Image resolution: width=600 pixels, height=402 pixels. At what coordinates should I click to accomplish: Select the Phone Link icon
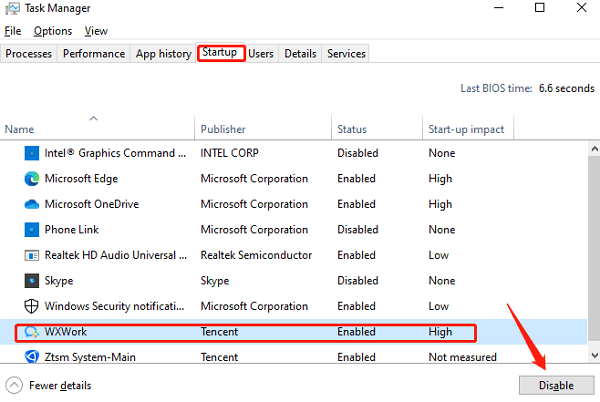(30, 230)
